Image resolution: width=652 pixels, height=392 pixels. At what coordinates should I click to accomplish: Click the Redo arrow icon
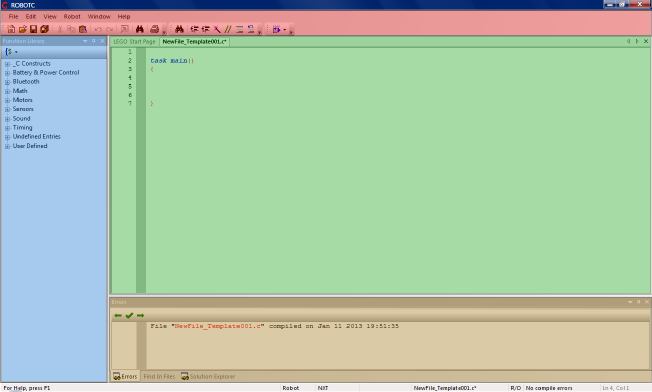point(109,29)
